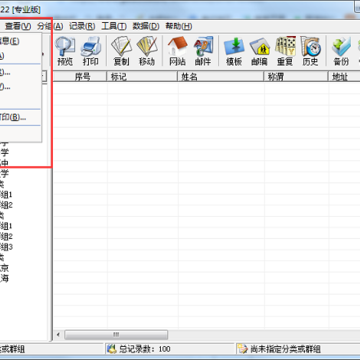The width and height of the screenshot is (360, 360).
Task: Select the 复制 copy records icon
Action: (x=121, y=51)
